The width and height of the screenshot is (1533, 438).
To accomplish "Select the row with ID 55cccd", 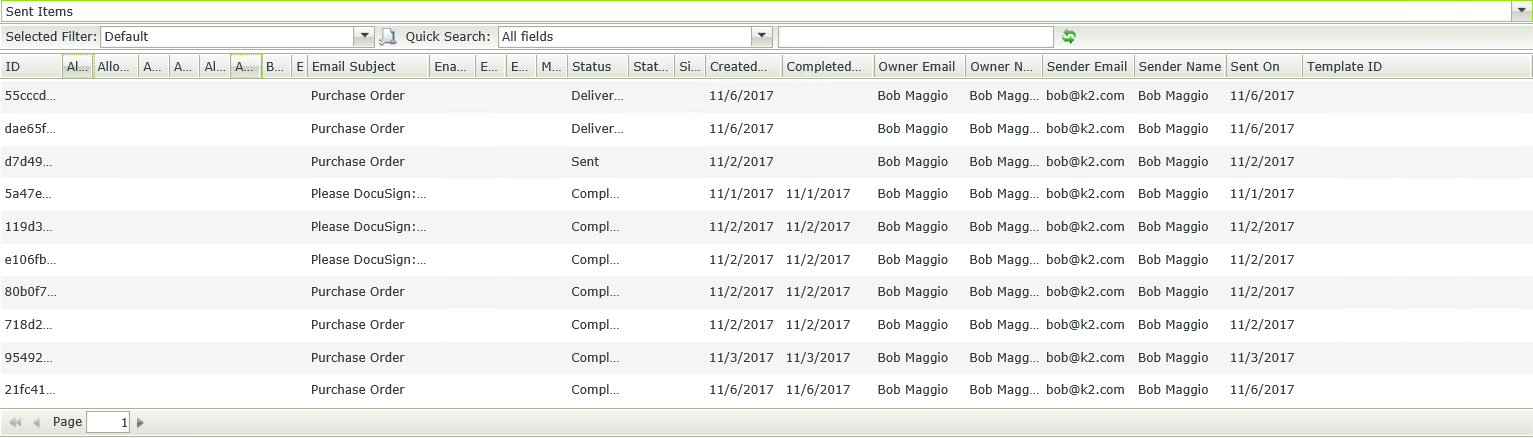I will pos(31,96).
